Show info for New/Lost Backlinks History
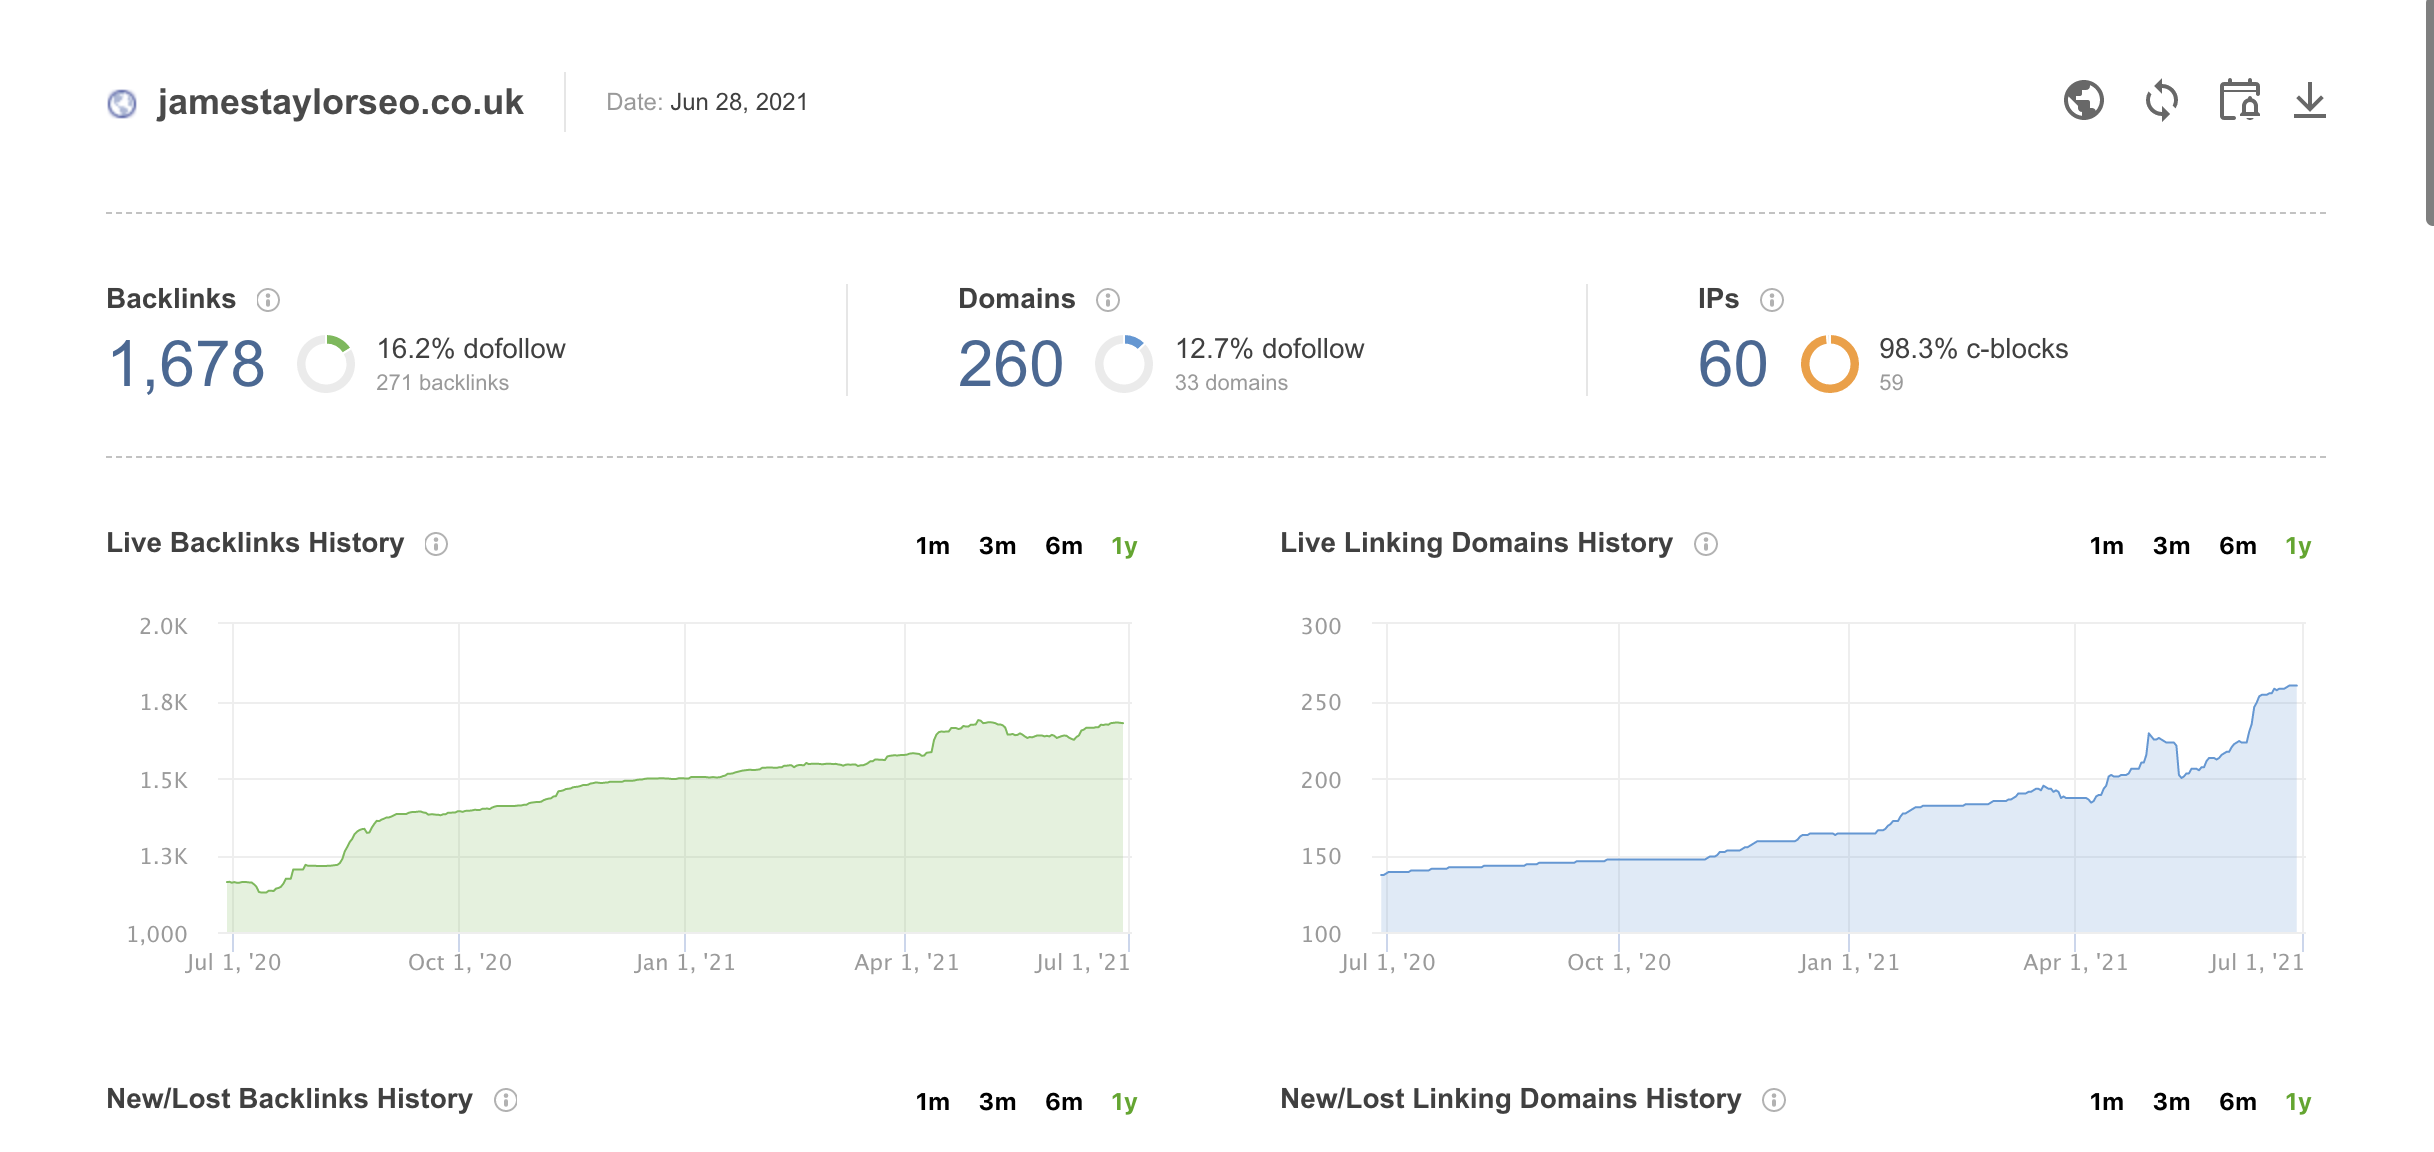Image resolution: width=2434 pixels, height=1152 pixels. click(x=506, y=1099)
